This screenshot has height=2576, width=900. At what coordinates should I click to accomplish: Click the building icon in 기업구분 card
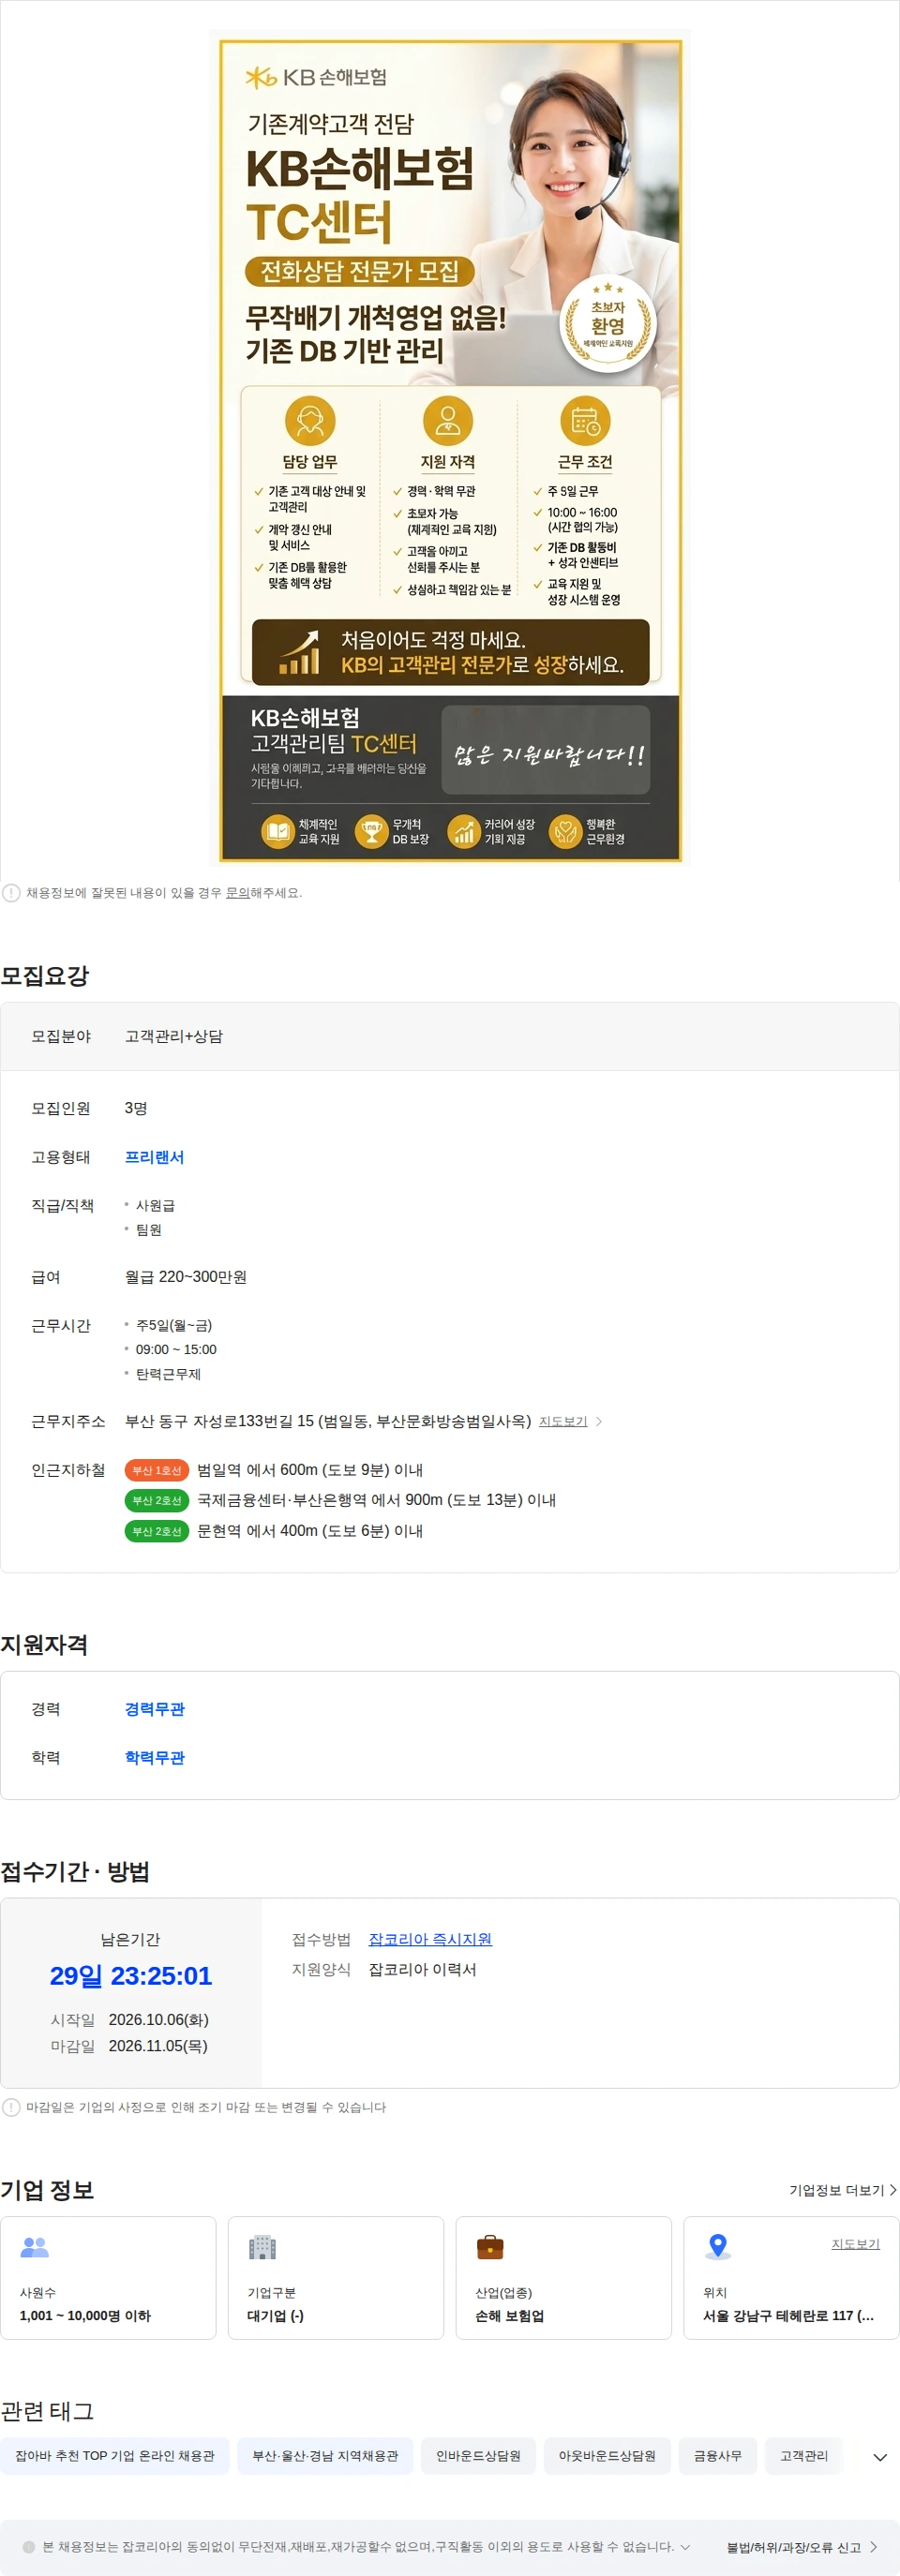262,2247
